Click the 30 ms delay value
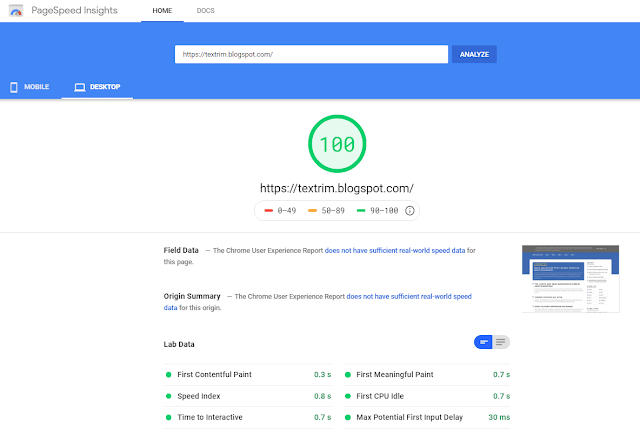Viewport: 640px width, 435px height. pyautogui.click(x=499, y=417)
